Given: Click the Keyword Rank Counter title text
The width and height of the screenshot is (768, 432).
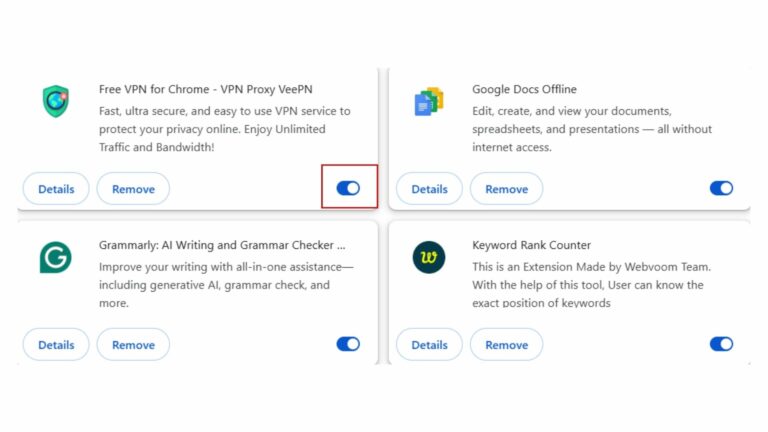Looking at the screenshot, I should (x=531, y=245).
